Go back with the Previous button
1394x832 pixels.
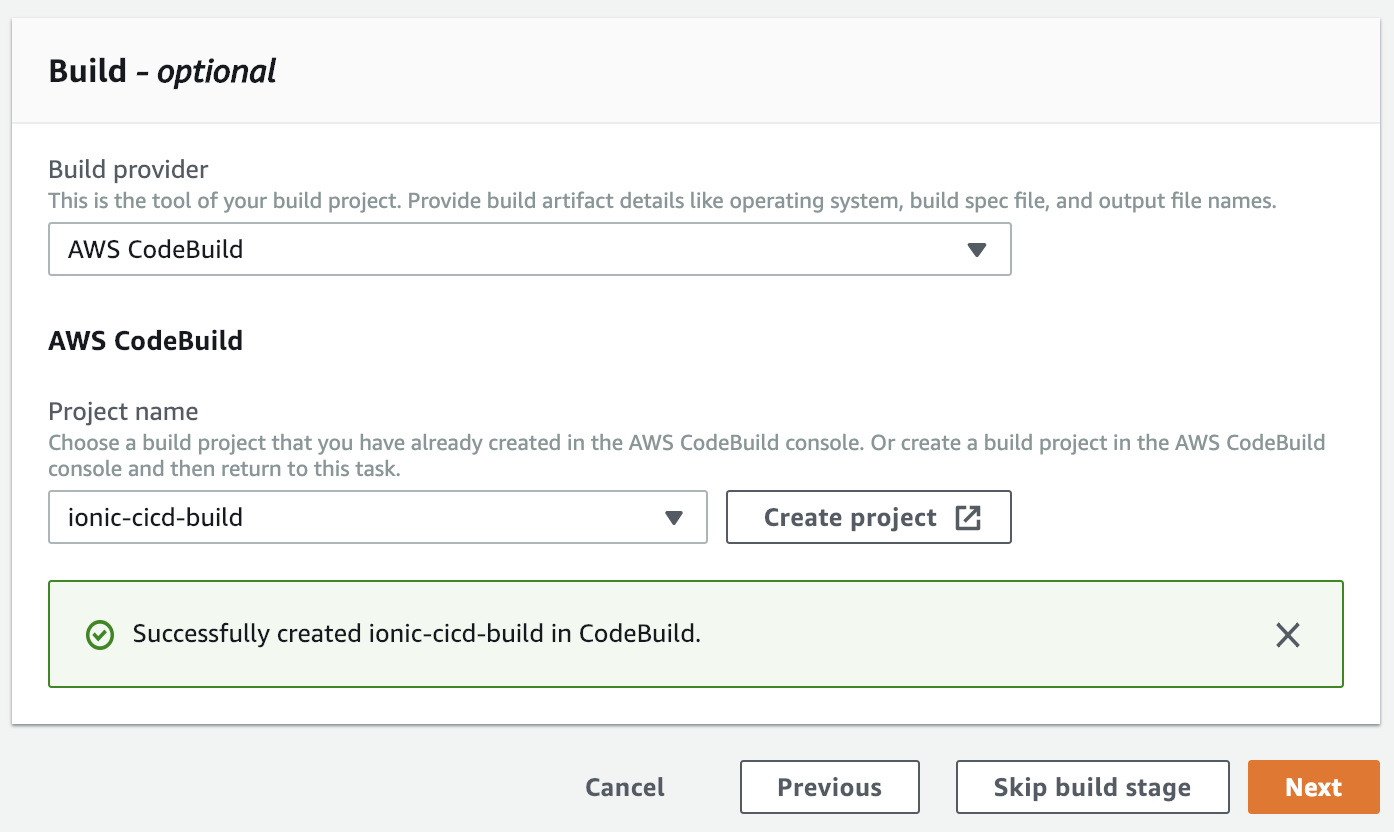tap(829, 787)
